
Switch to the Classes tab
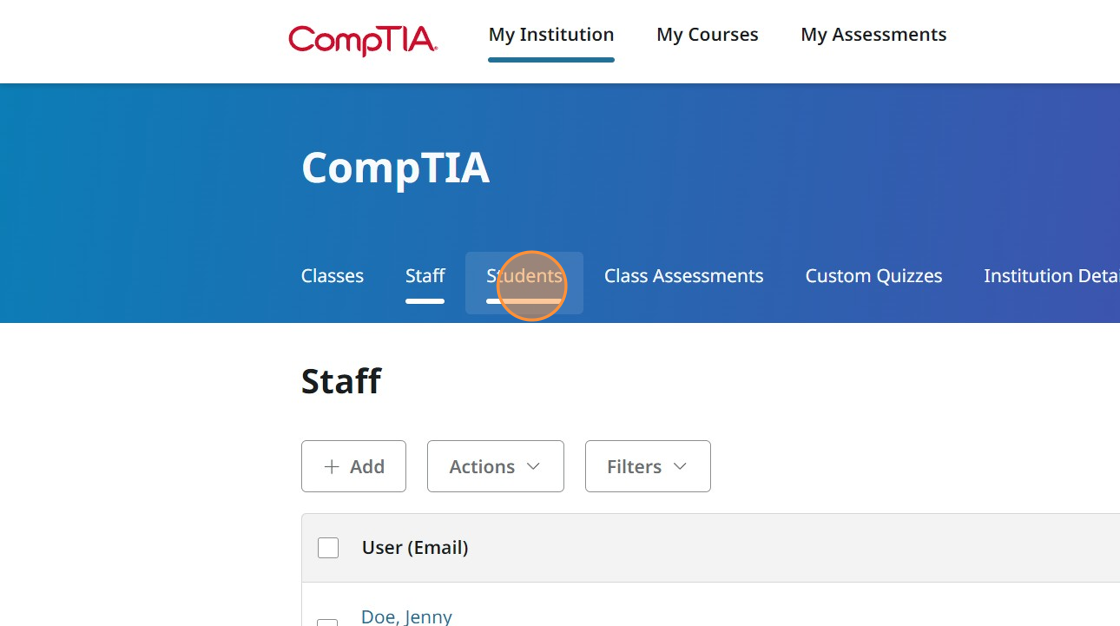(332, 276)
